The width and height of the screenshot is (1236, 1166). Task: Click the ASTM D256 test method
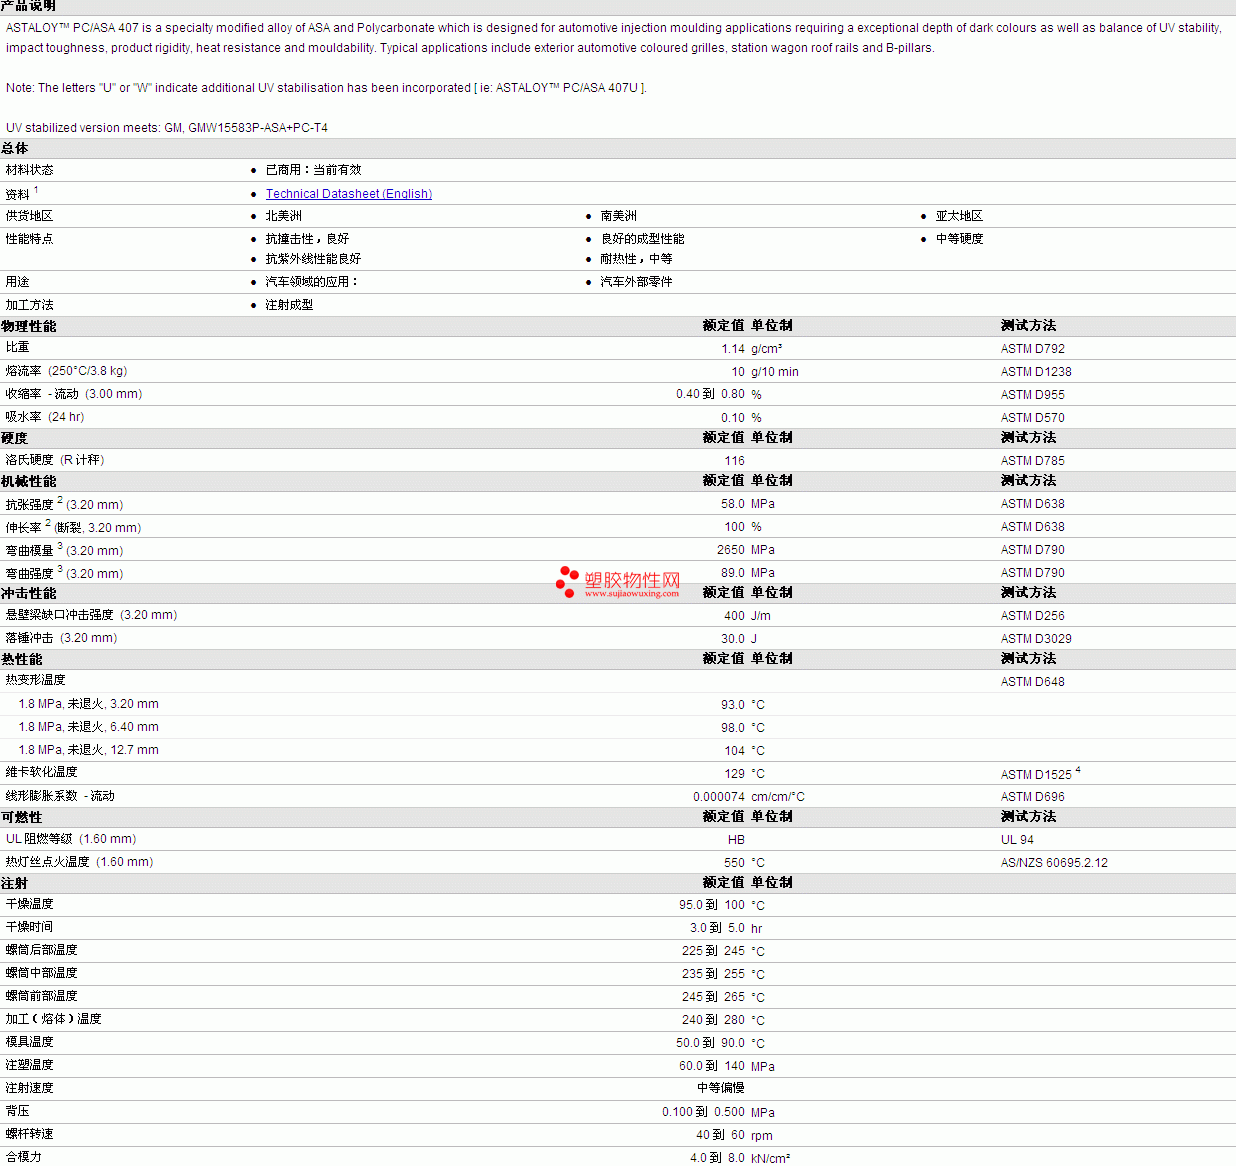1033,616
